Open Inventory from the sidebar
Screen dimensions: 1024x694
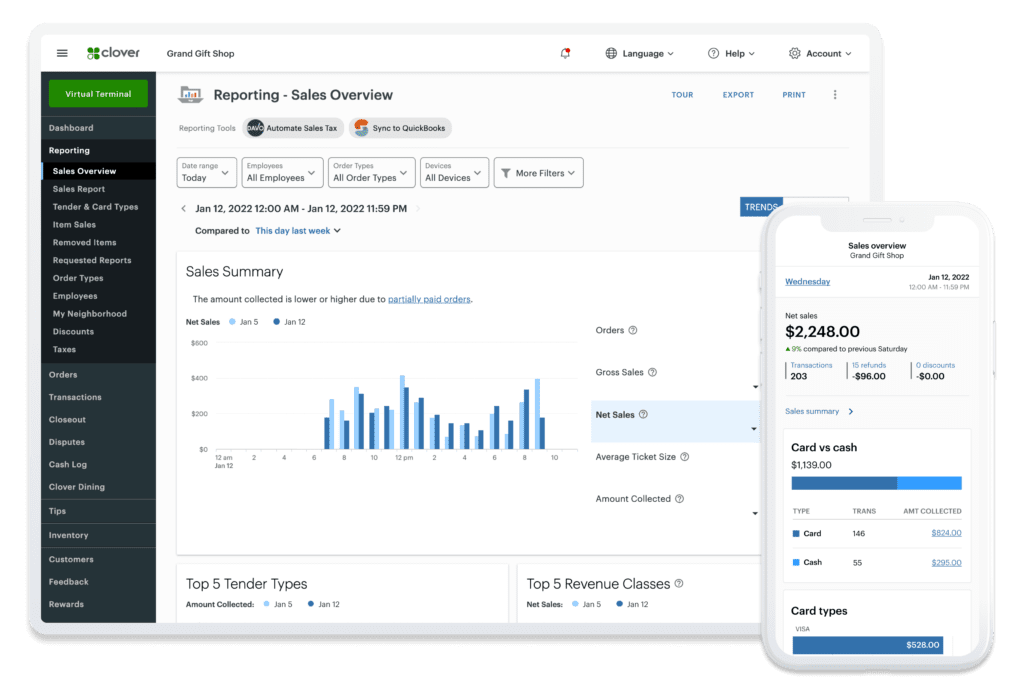(x=69, y=535)
